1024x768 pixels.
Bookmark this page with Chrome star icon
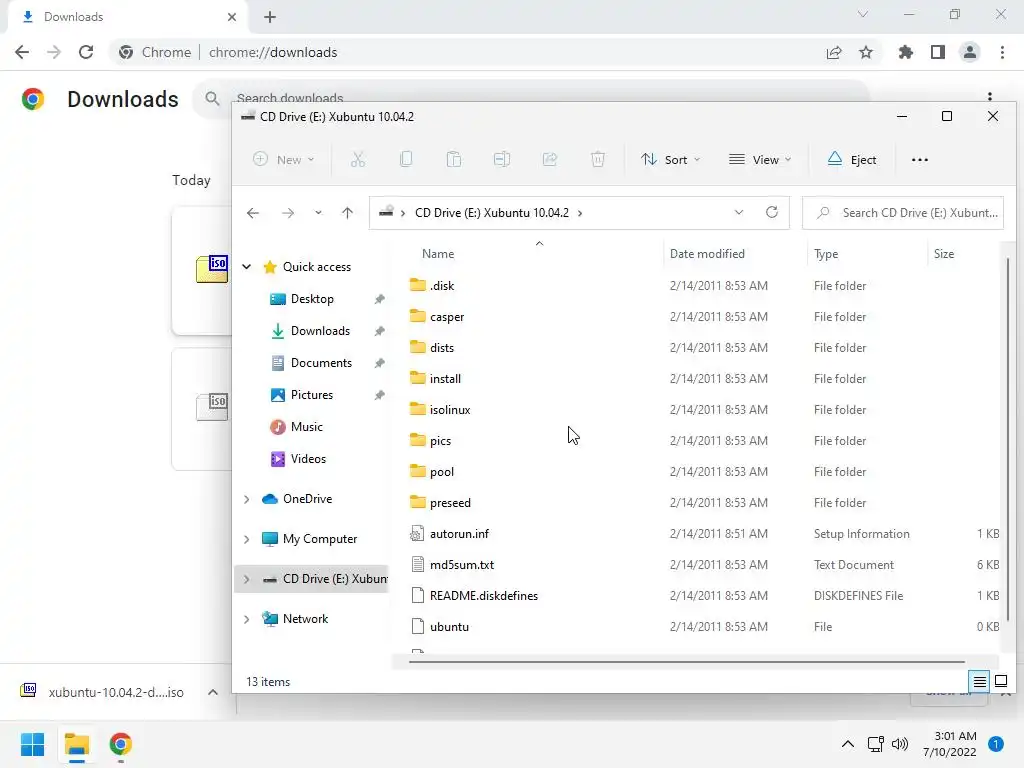[x=866, y=52]
